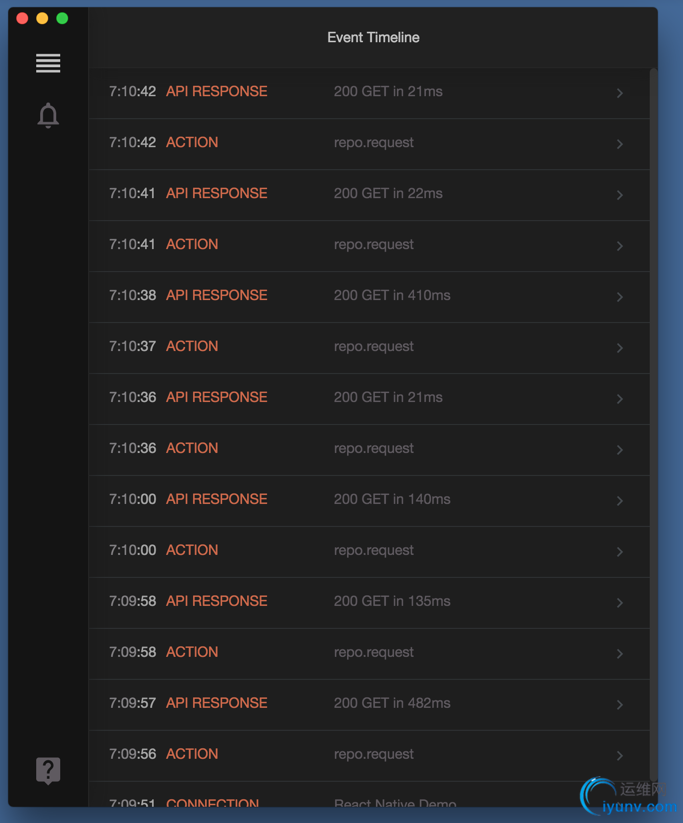Expand chevron for 7:10:36 ACTION row
This screenshot has width=683, height=823.
point(620,449)
